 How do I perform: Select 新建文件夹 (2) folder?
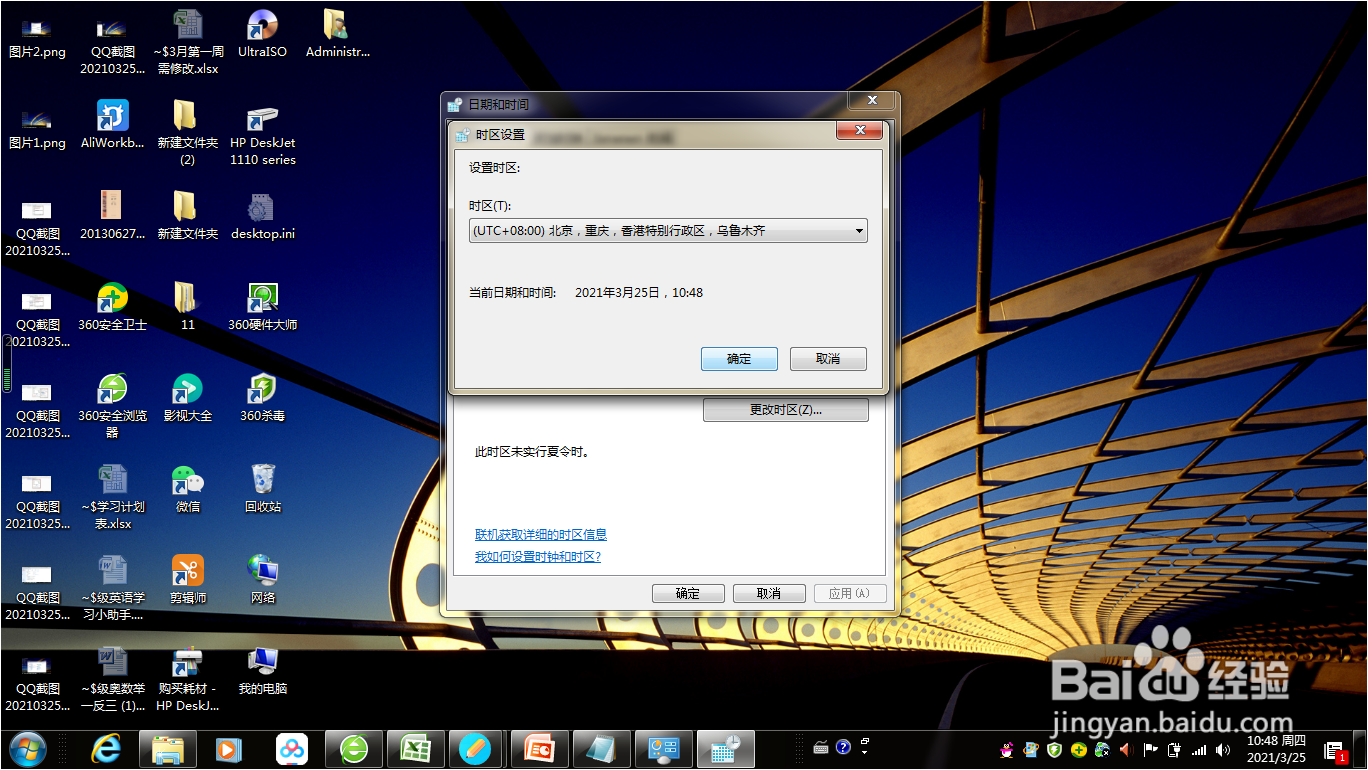point(188,133)
